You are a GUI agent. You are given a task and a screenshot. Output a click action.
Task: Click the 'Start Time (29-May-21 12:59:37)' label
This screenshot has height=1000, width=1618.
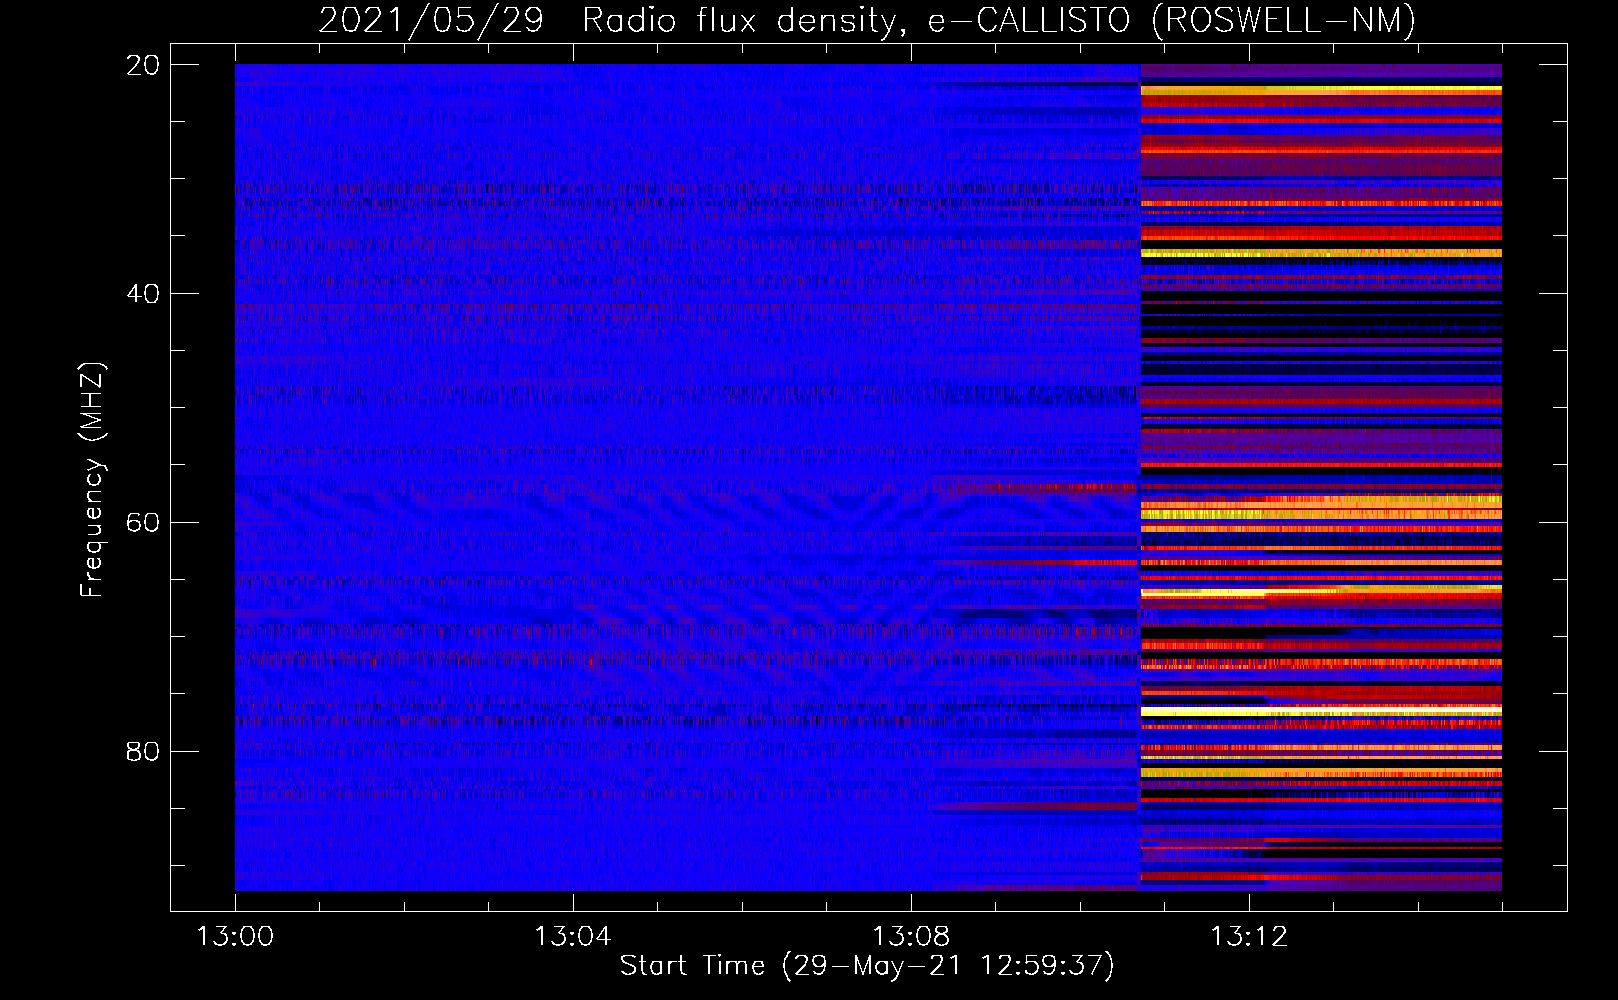point(867,966)
